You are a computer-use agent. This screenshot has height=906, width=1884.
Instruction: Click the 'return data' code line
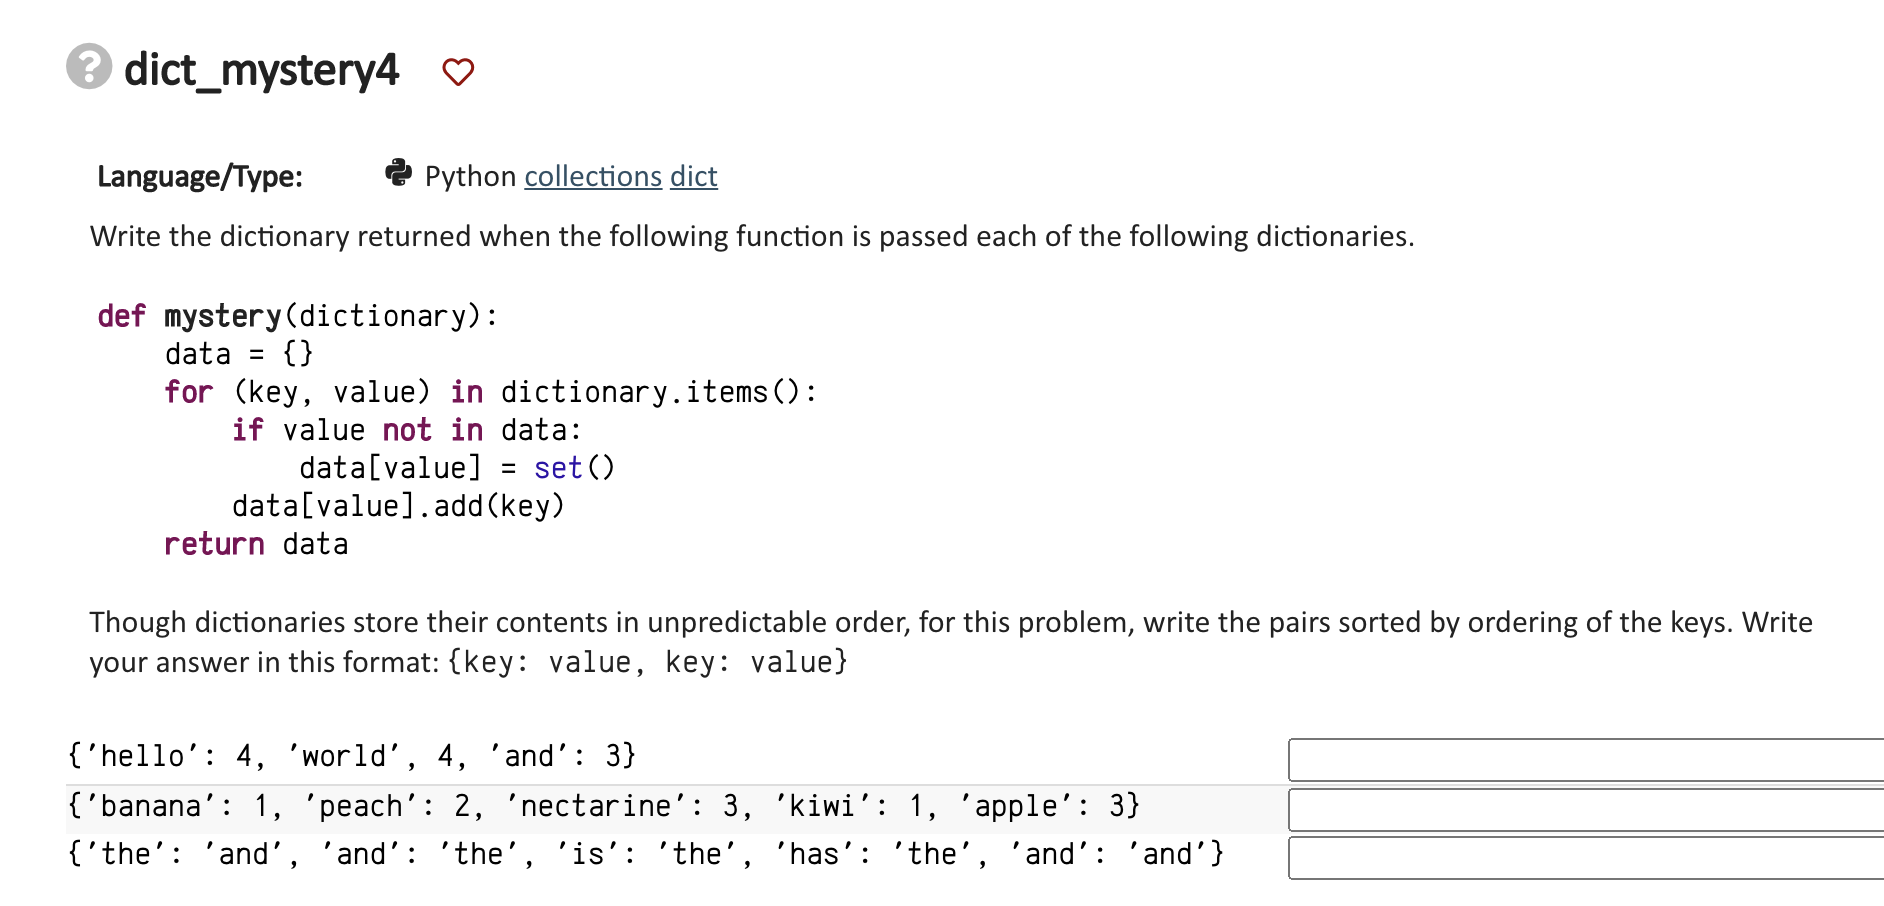pyautogui.click(x=256, y=544)
